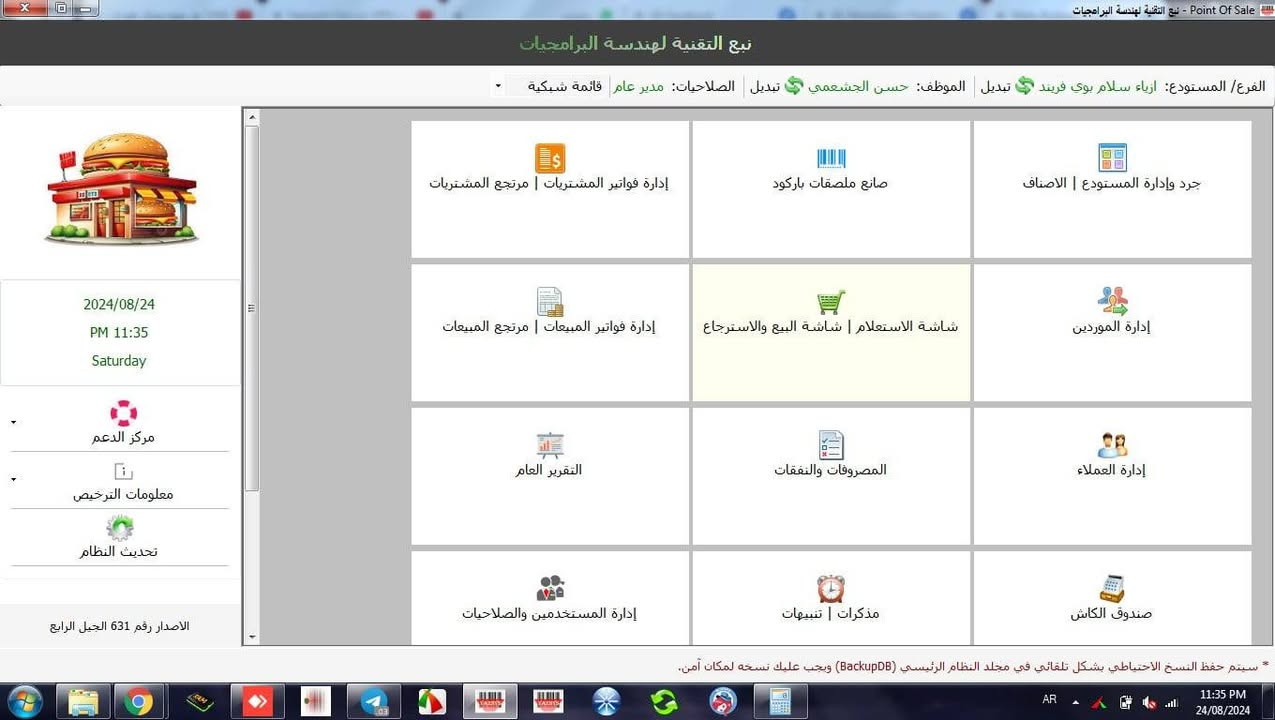Click معلومات الترخيص label

123,494
